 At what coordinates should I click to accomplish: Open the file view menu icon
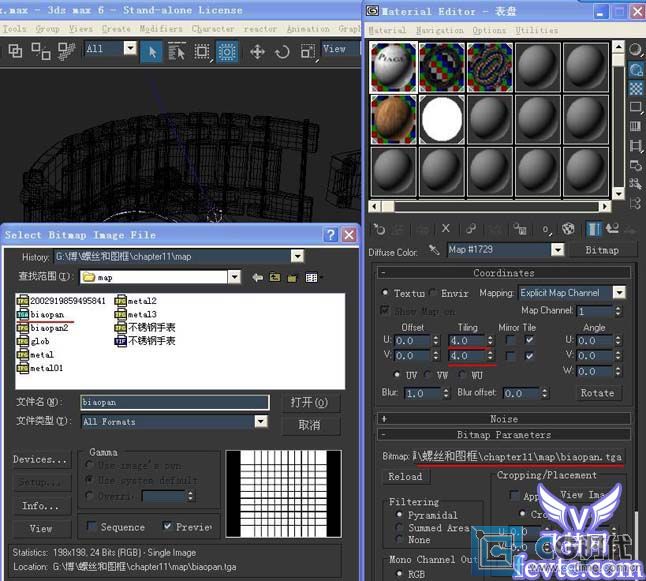312,278
